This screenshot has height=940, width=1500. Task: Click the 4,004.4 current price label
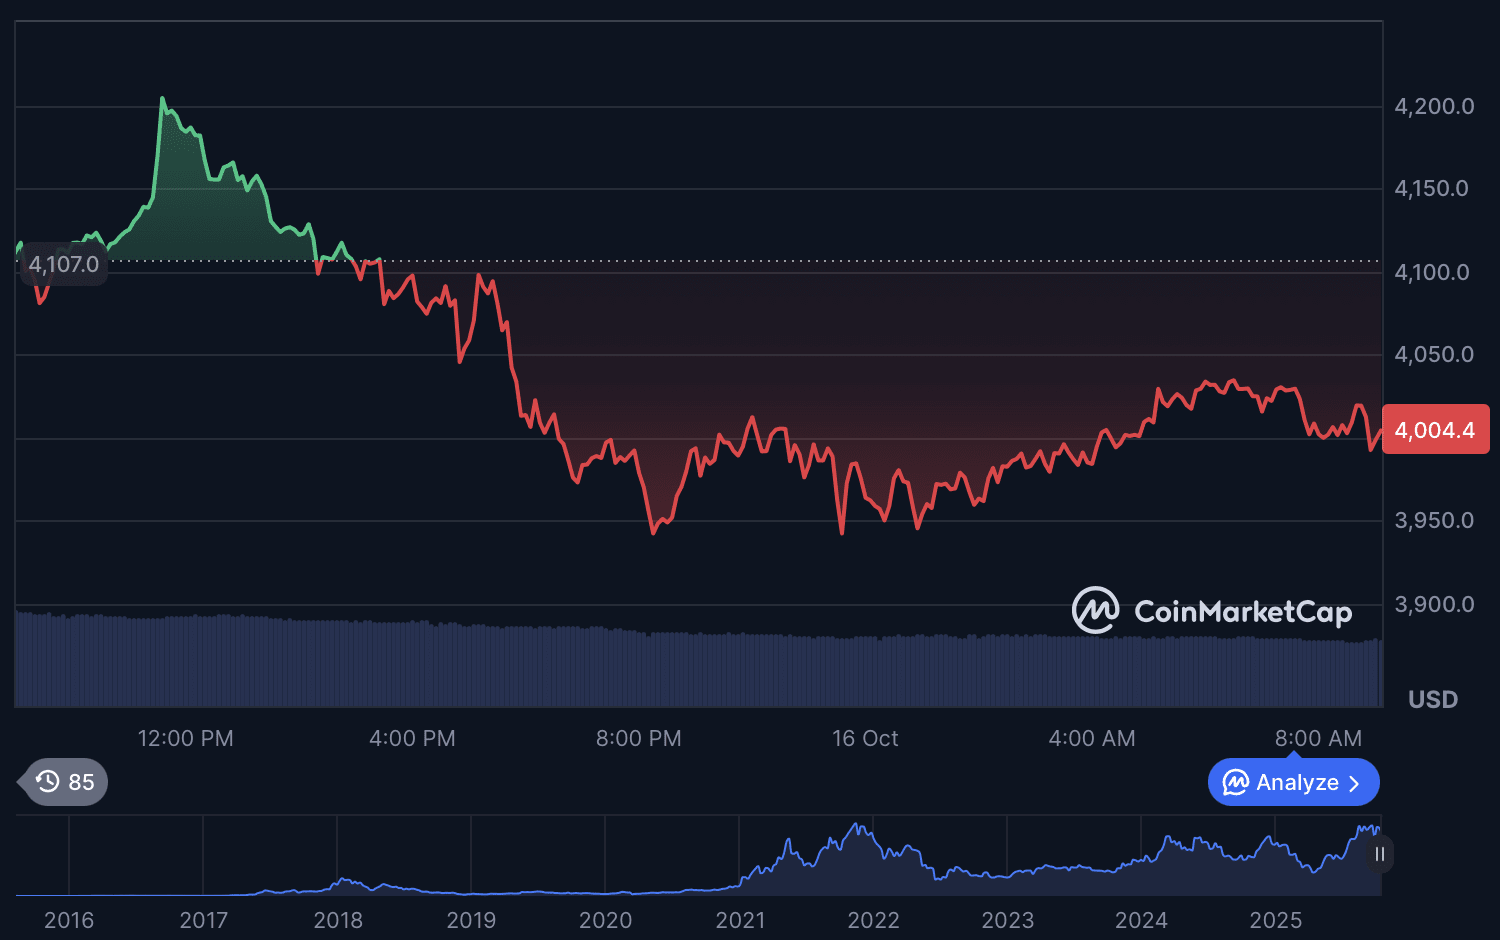[x=1435, y=430]
